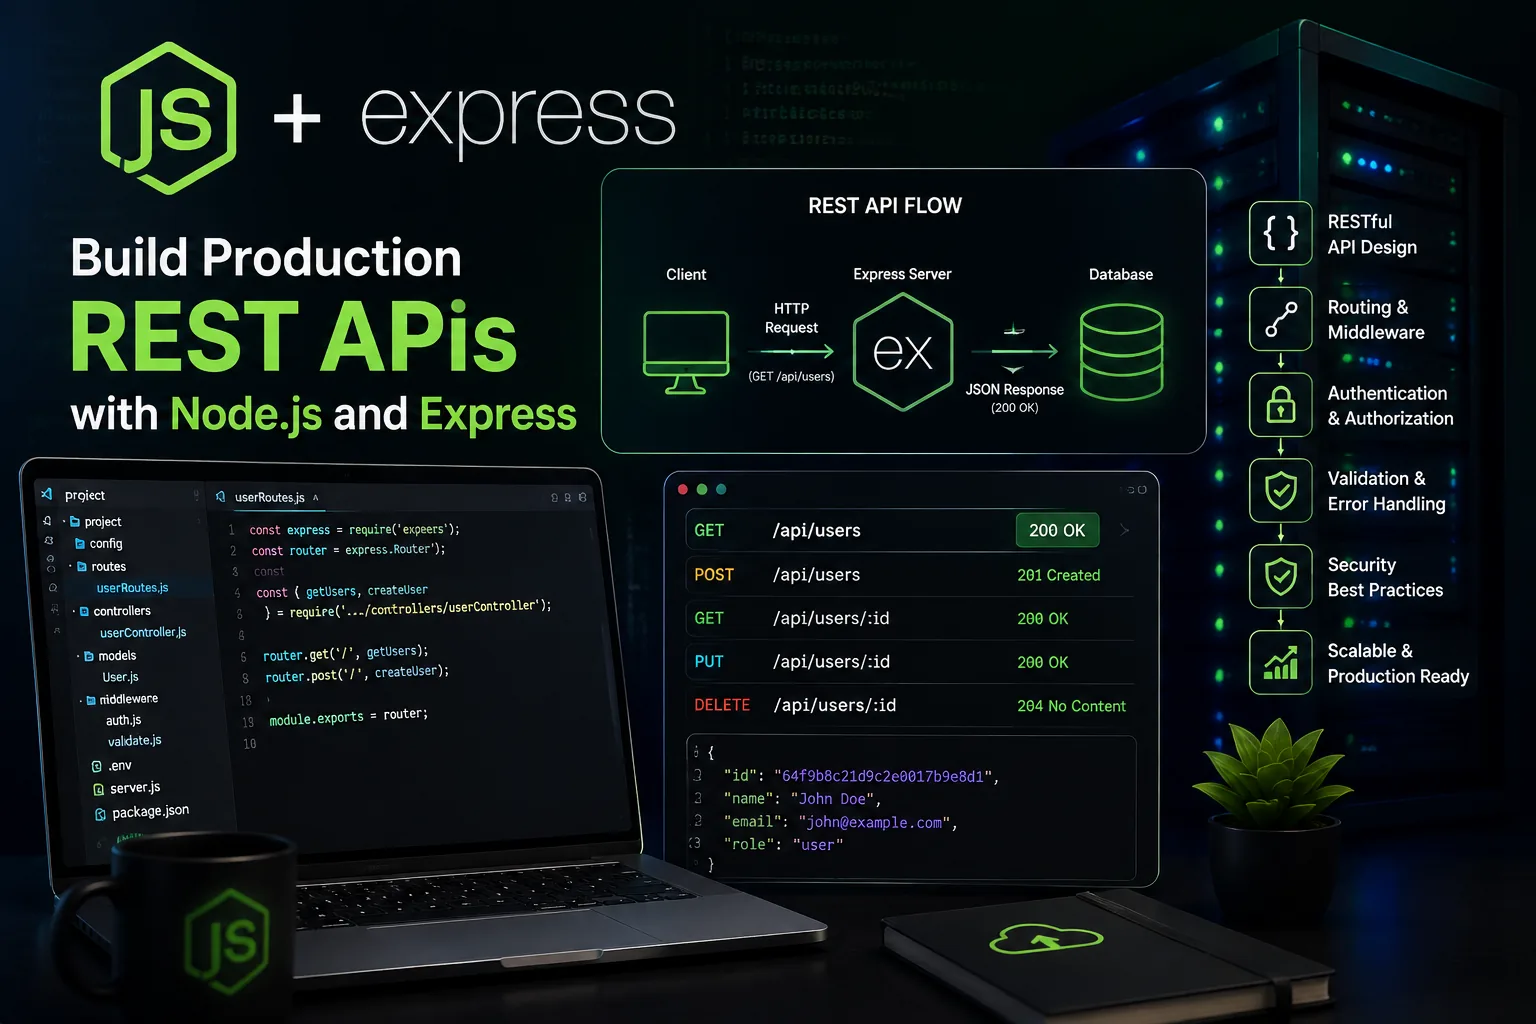Click the file icon on the userRoutes.js tab

221,496
